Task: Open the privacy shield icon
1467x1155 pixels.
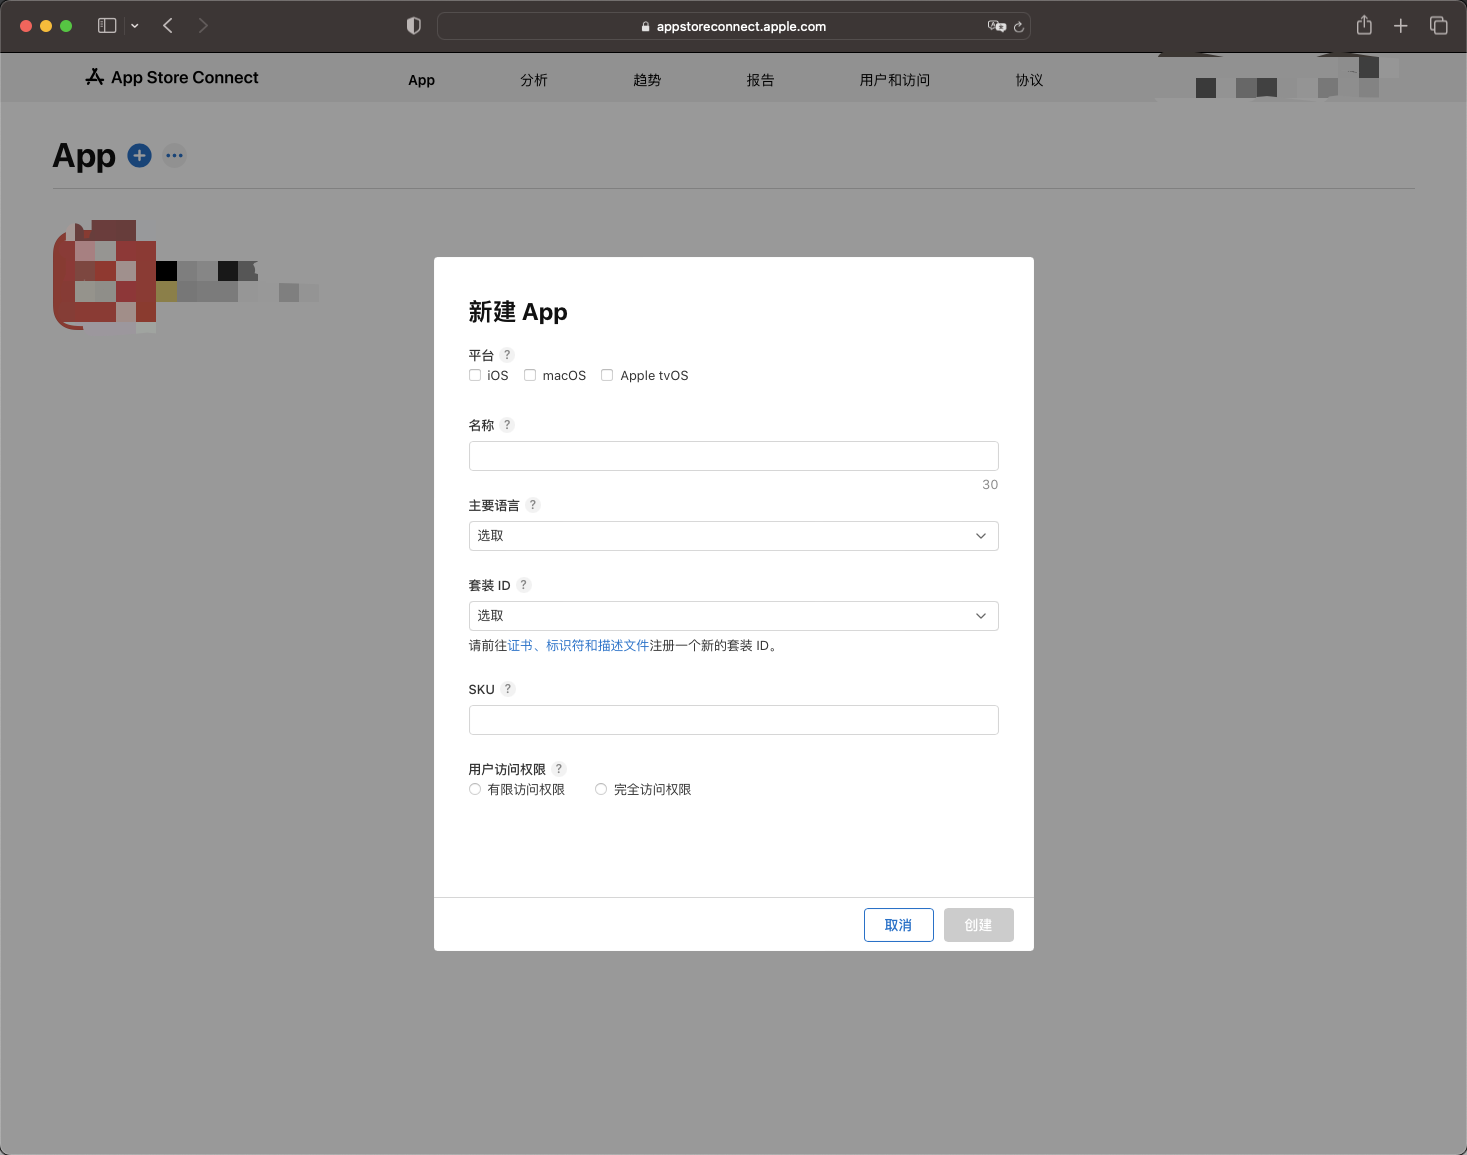Action: click(x=414, y=26)
